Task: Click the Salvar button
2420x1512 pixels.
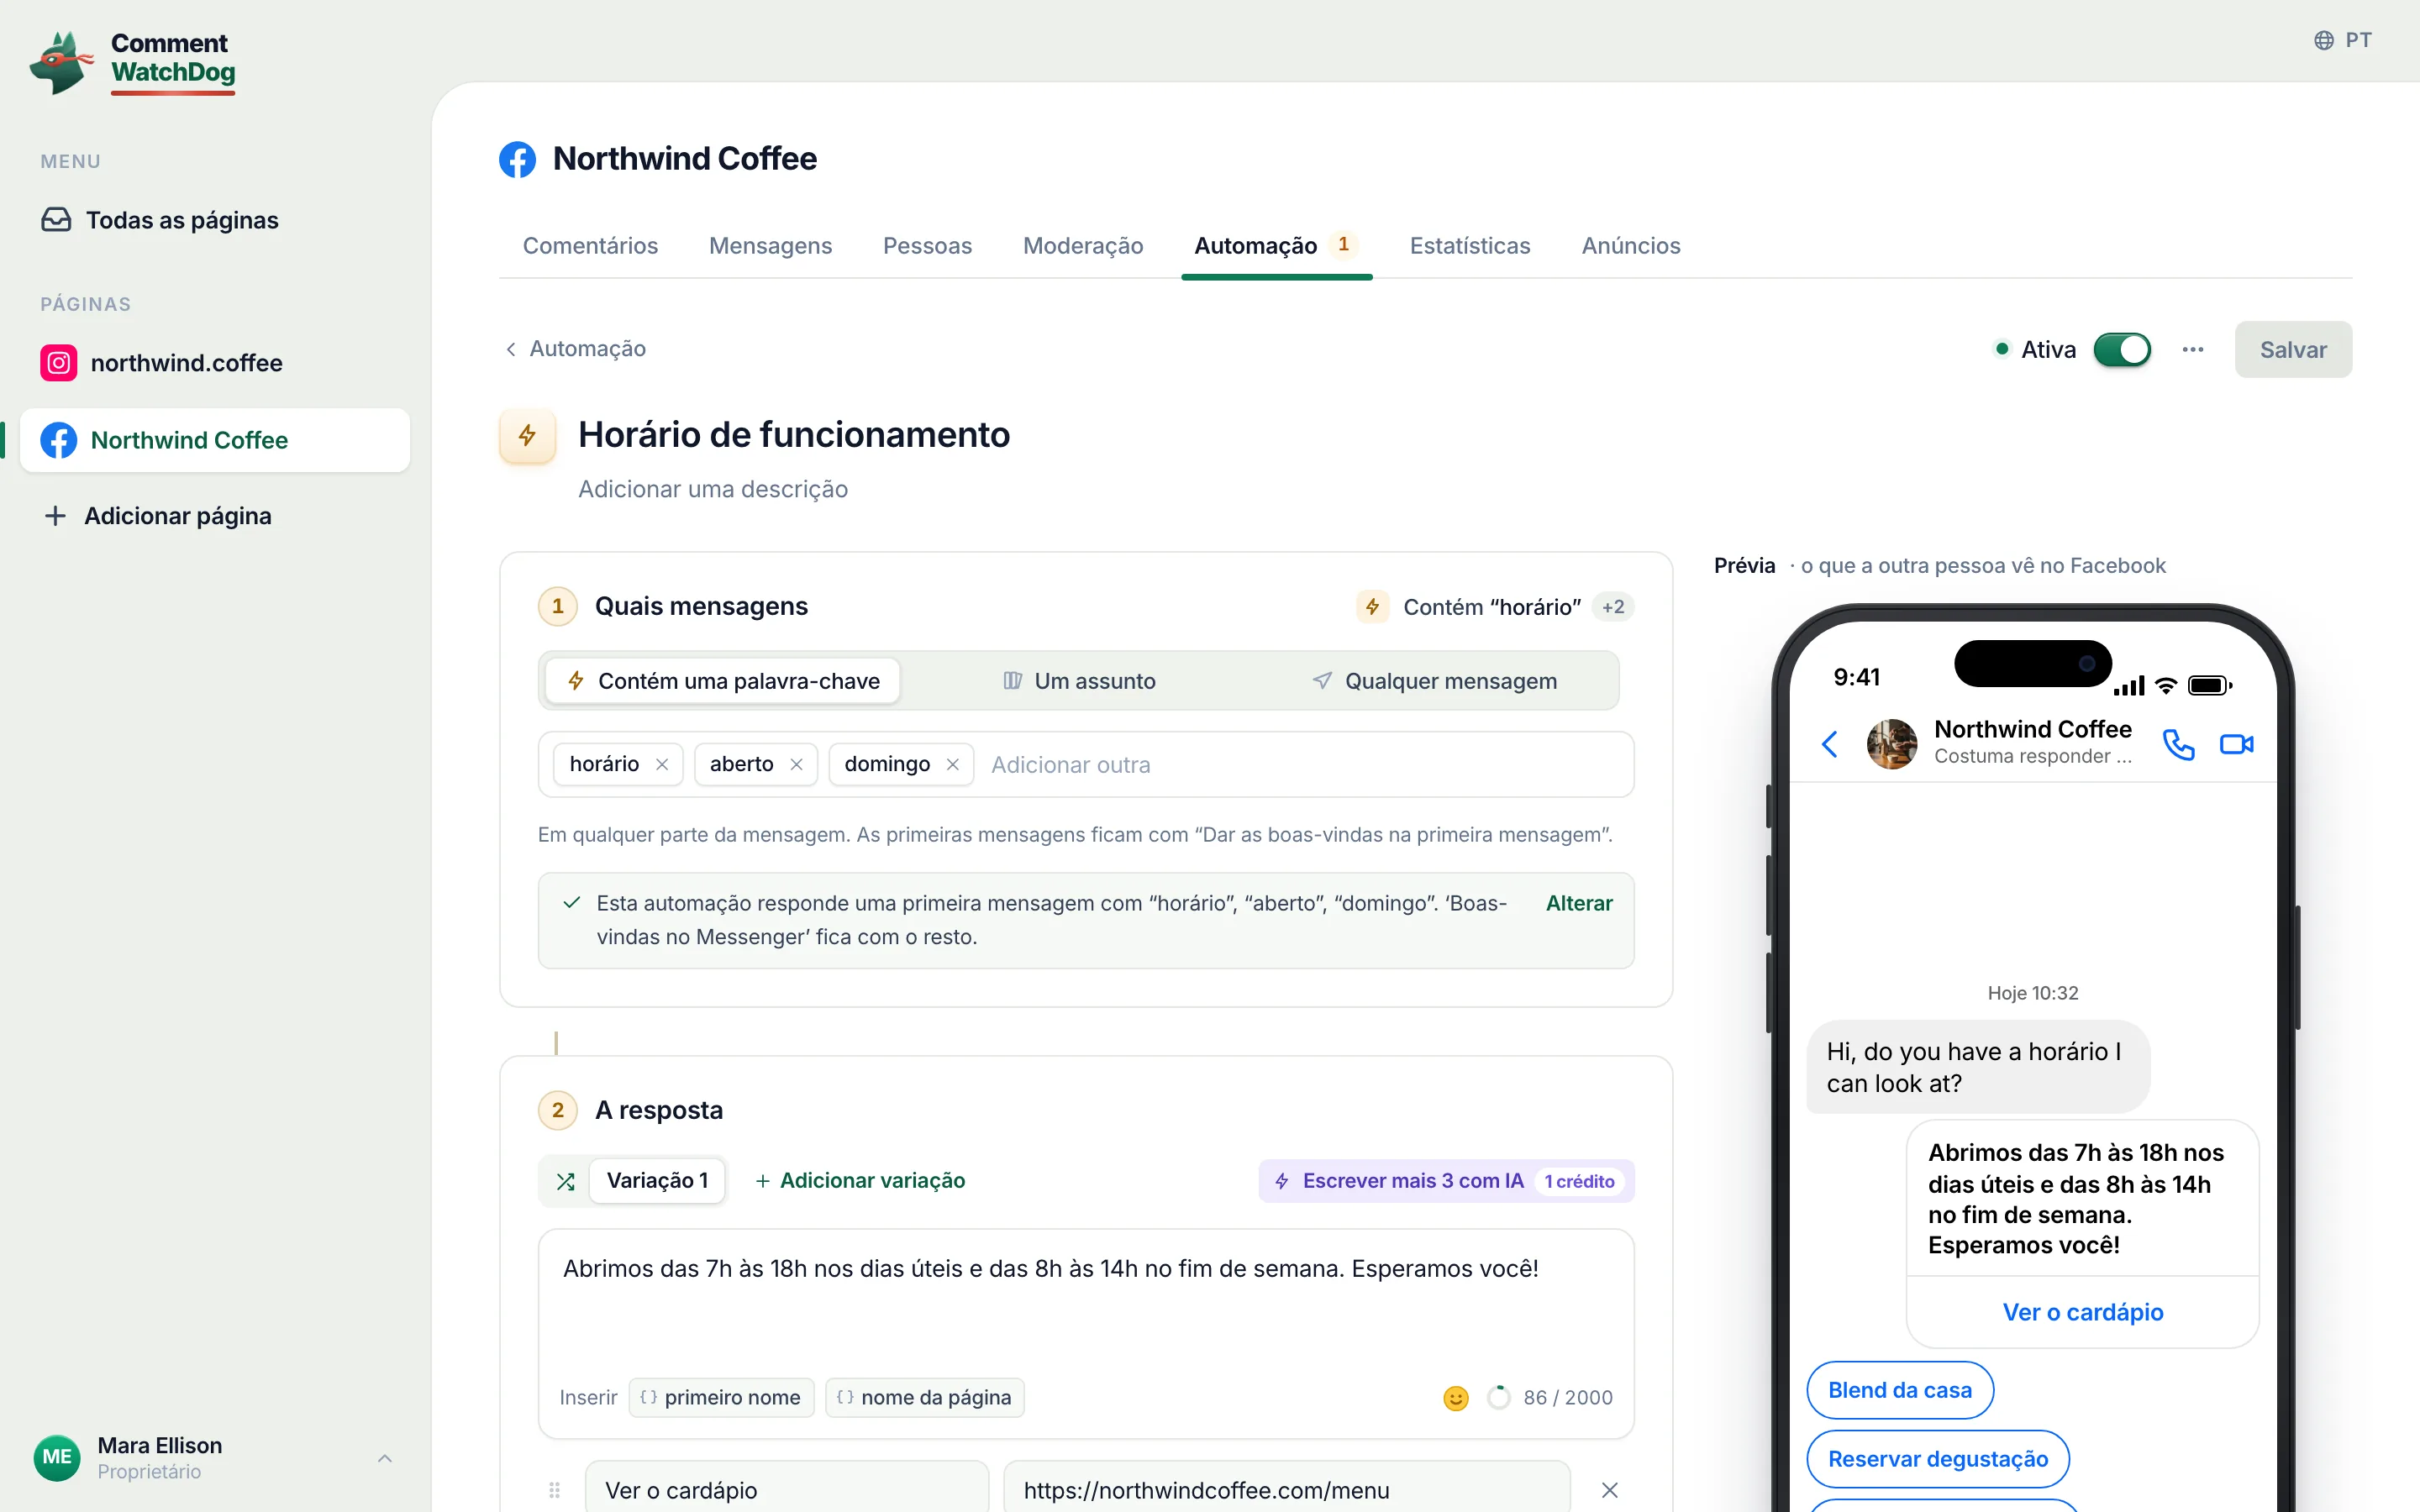Action: (x=2293, y=350)
